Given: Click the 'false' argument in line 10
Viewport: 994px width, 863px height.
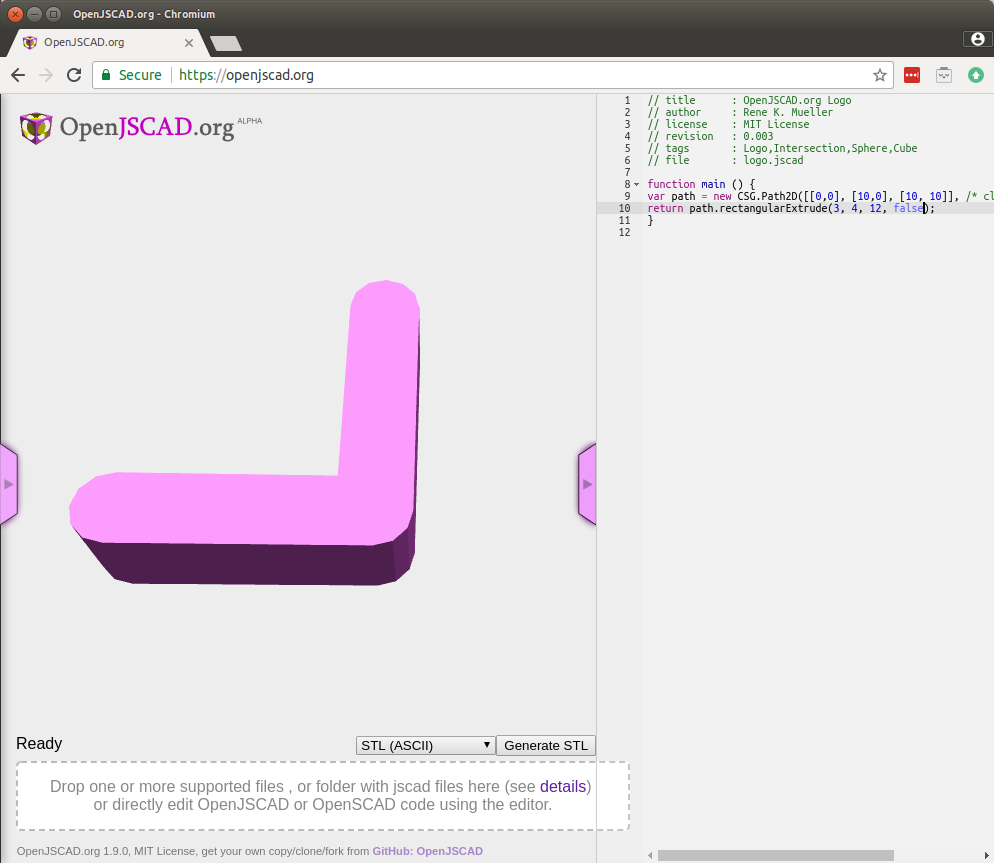Looking at the screenshot, I should click(908, 209).
